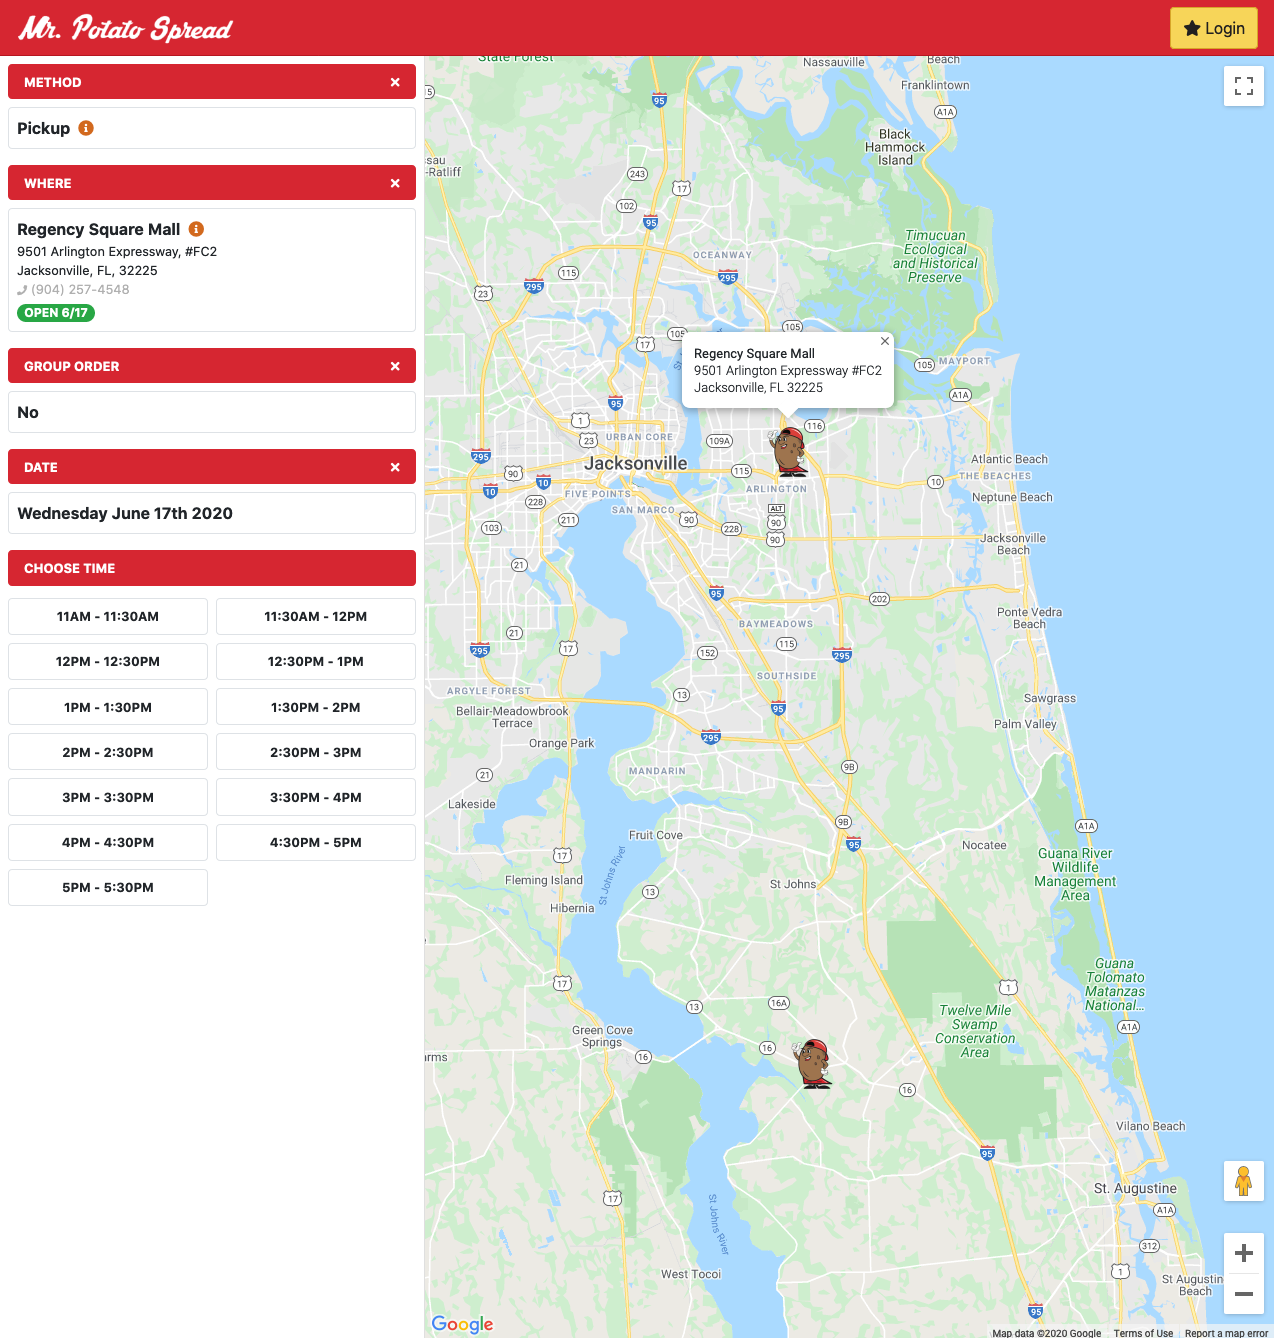Click the Wednesday June 17th 2020 date field

click(x=212, y=513)
